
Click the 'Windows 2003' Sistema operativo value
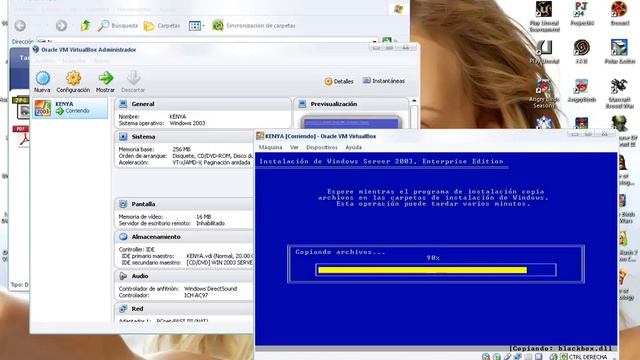(x=187, y=123)
